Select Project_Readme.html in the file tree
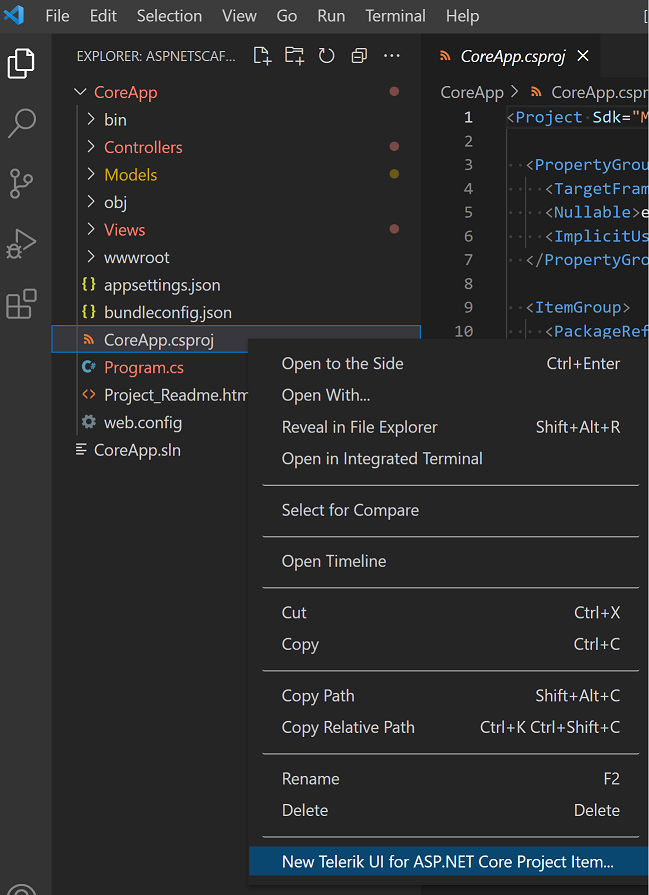649x895 pixels. pyautogui.click(x=150, y=394)
